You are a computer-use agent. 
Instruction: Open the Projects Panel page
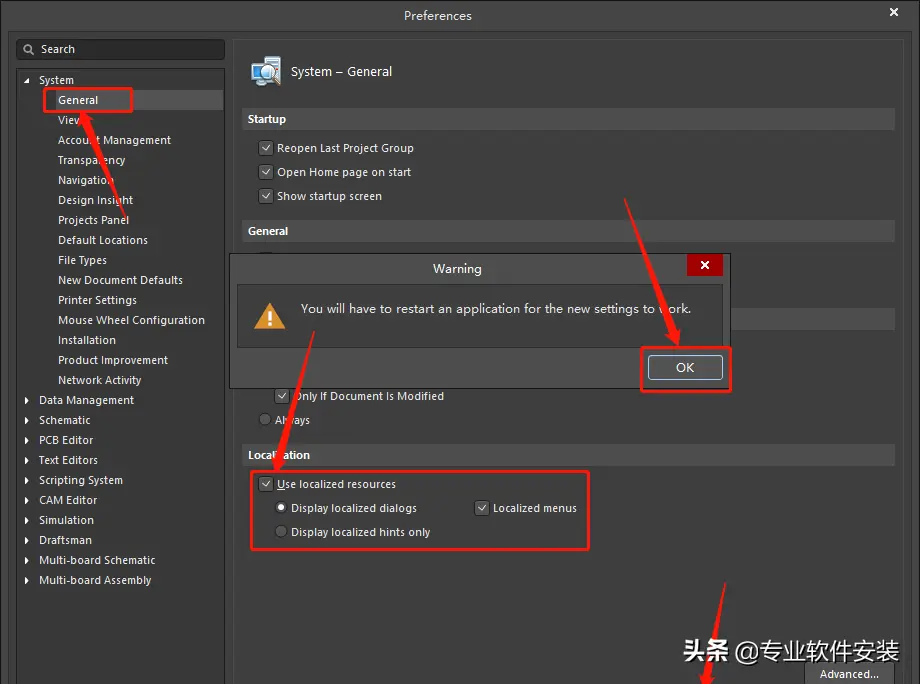pos(93,220)
